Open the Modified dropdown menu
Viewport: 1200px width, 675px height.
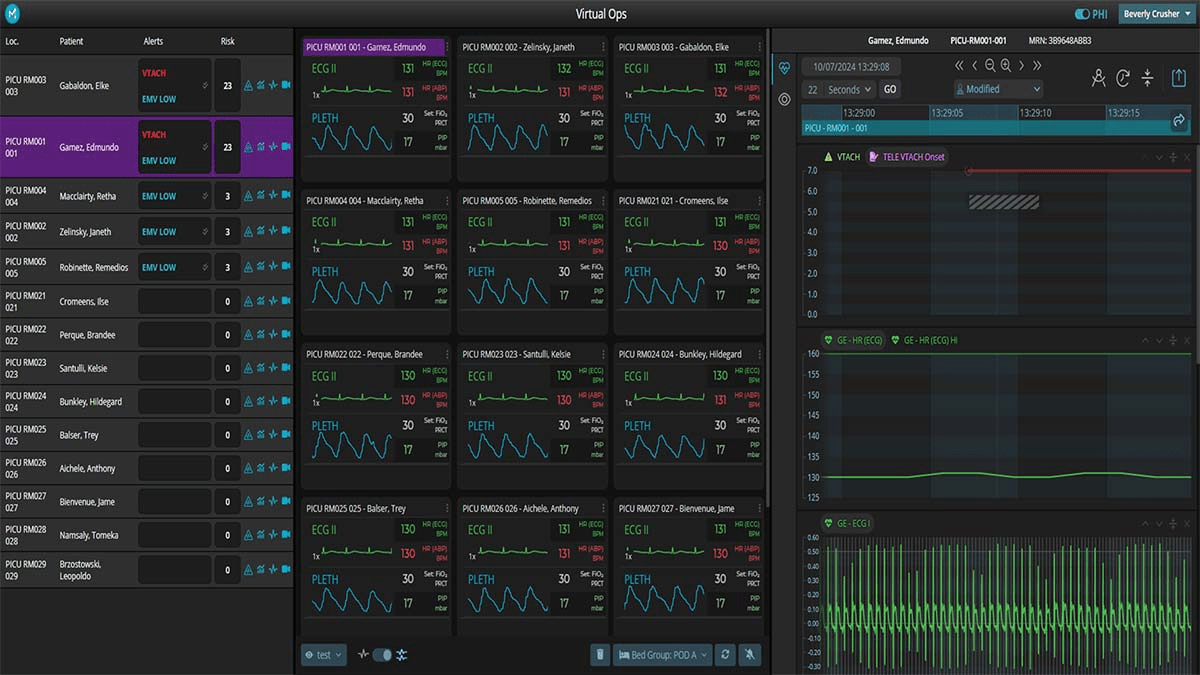click(x=997, y=89)
